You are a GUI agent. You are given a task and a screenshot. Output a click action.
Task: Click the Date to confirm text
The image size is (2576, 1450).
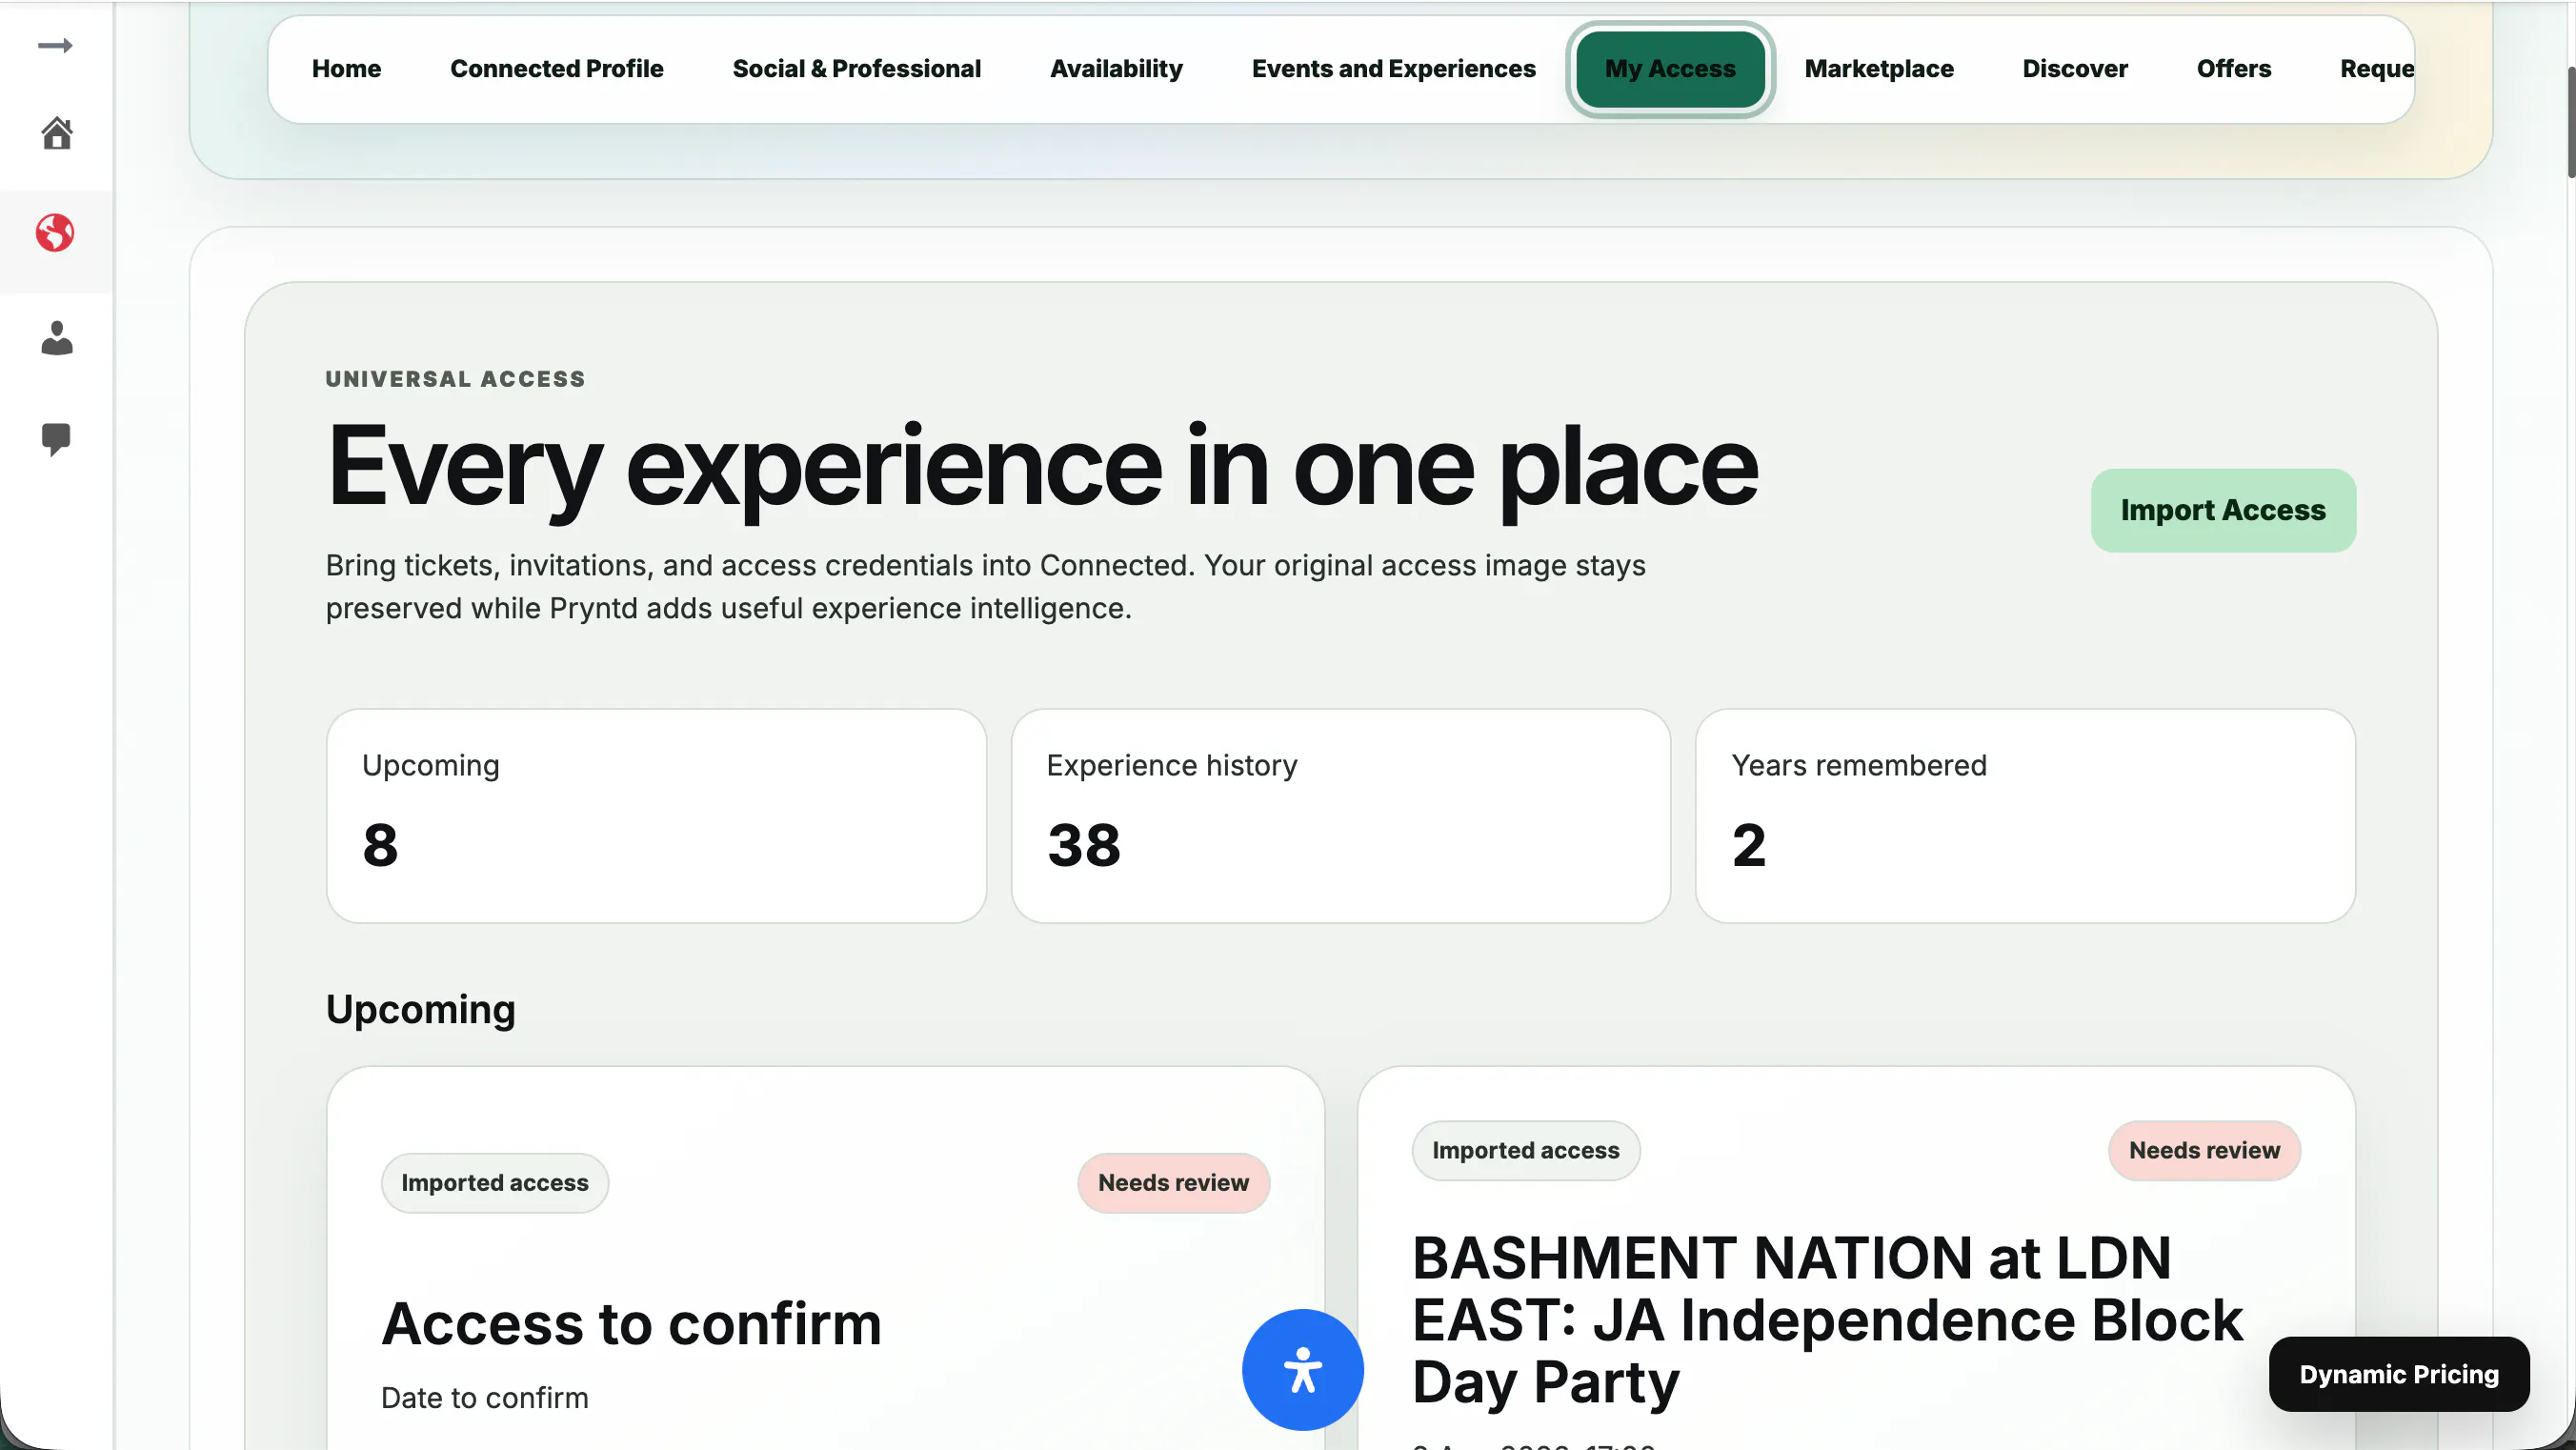pos(484,1398)
